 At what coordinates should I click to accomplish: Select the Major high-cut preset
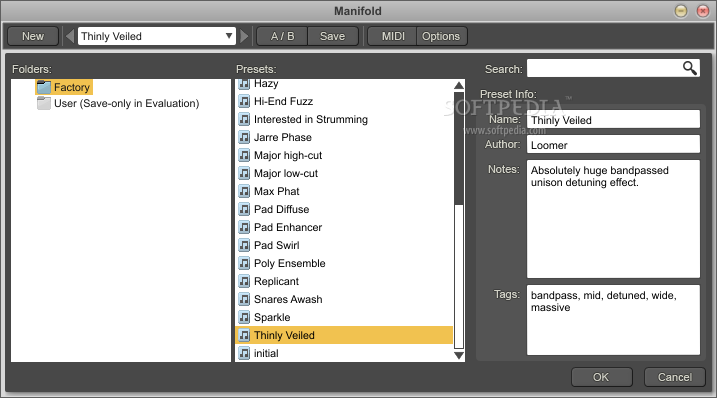[344, 155]
